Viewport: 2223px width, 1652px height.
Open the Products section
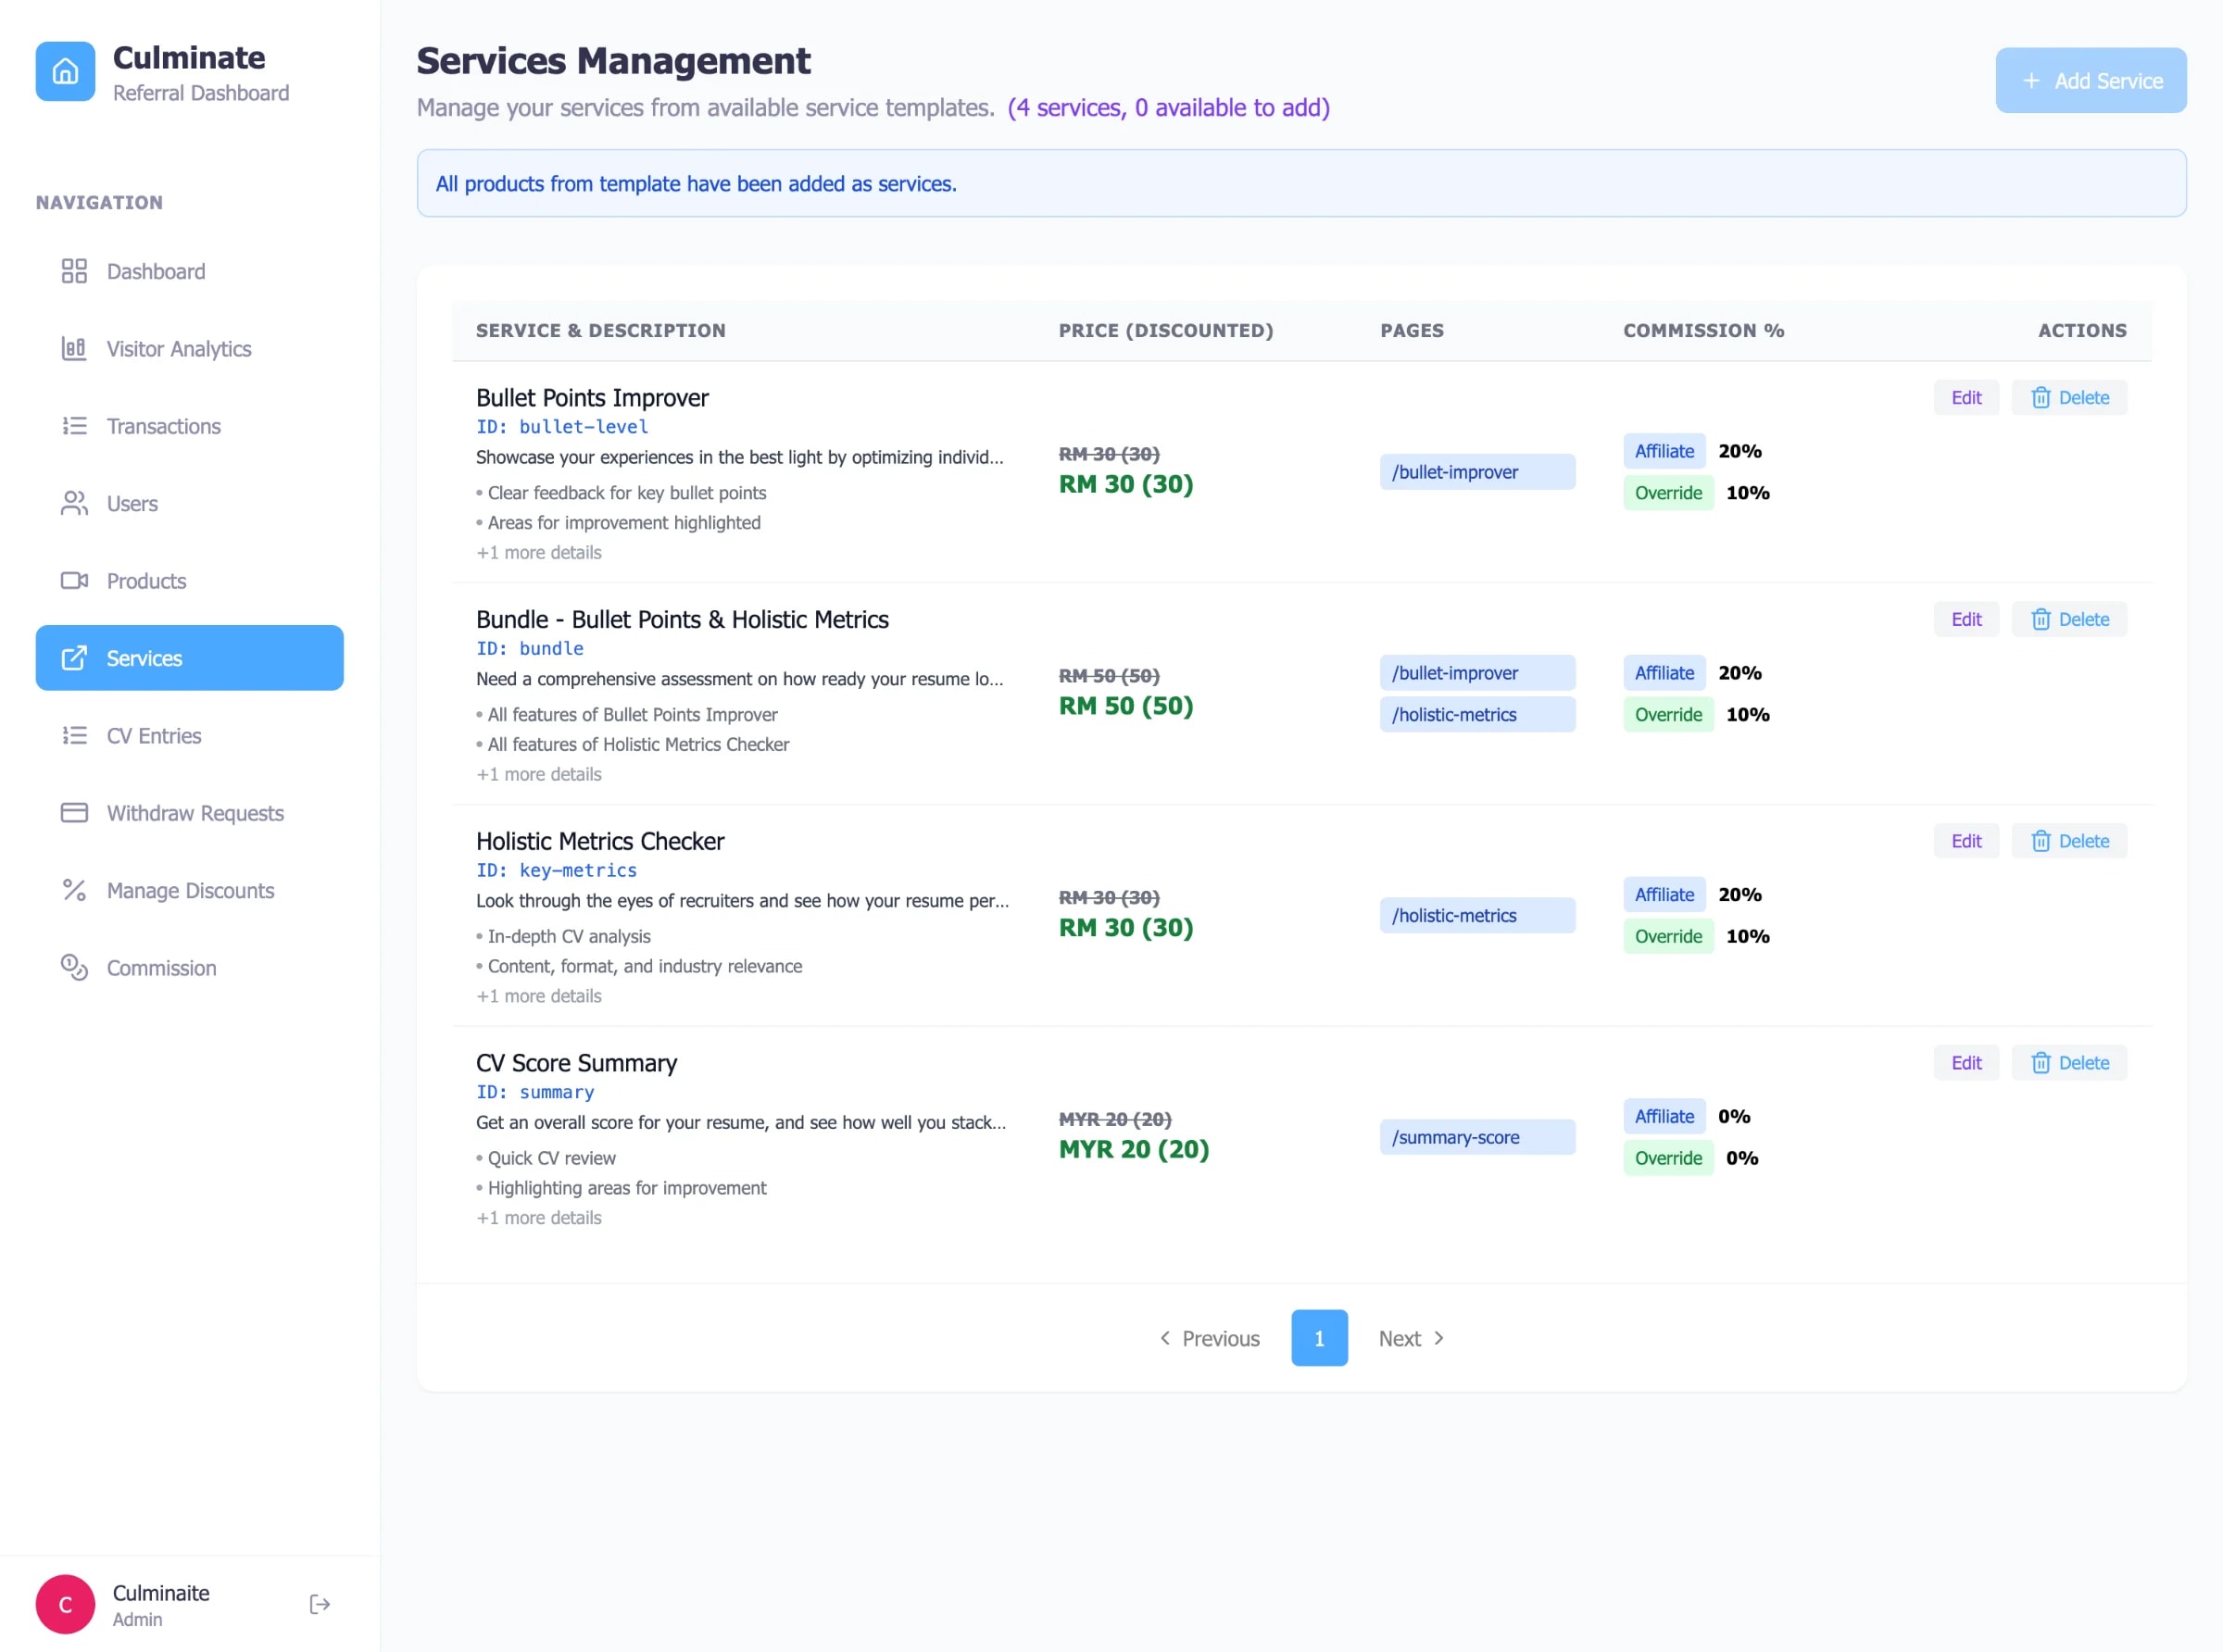coord(190,581)
